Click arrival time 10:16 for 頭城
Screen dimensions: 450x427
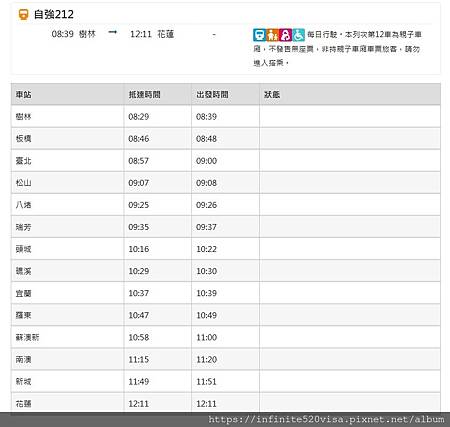tap(139, 249)
